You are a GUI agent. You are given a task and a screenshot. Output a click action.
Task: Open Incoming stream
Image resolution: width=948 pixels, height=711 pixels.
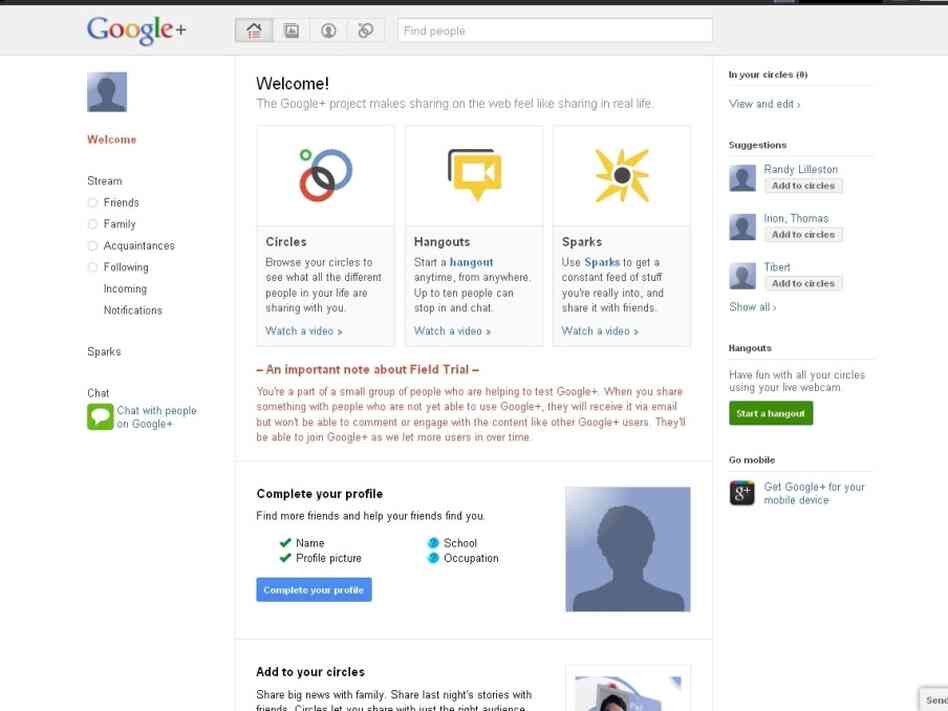pos(125,289)
